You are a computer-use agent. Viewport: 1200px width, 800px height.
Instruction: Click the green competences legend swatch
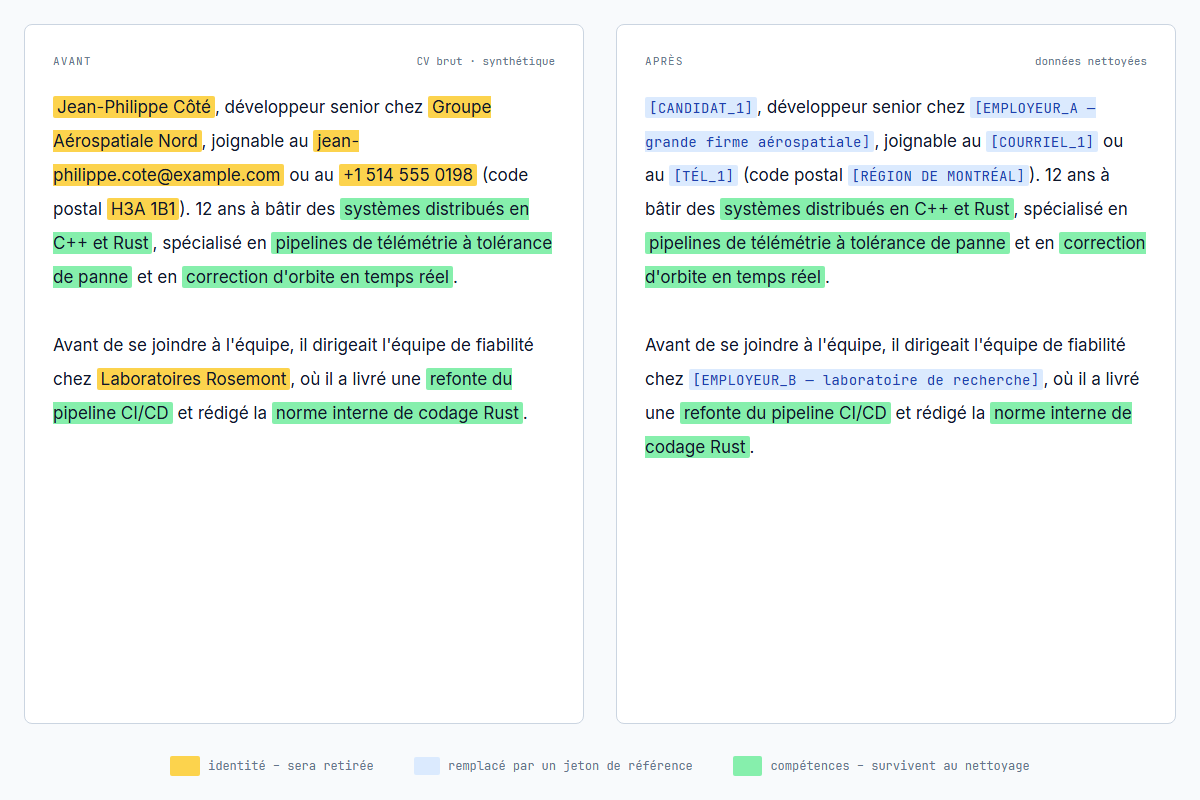(x=747, y=766)
